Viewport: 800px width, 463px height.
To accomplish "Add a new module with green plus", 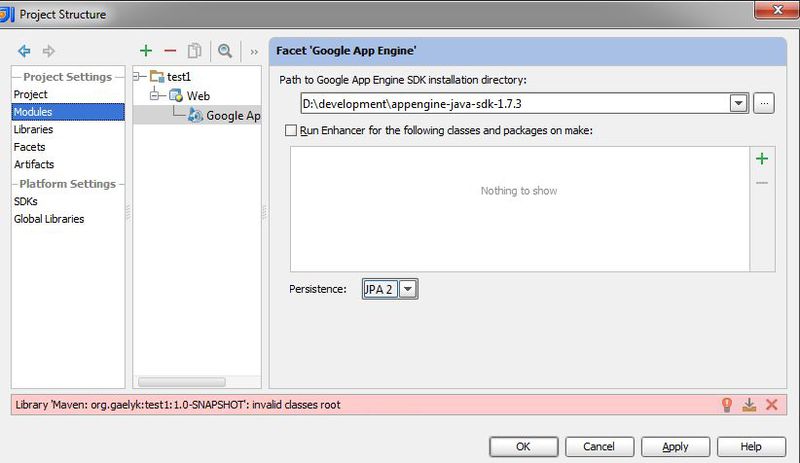I will (146, 51).
